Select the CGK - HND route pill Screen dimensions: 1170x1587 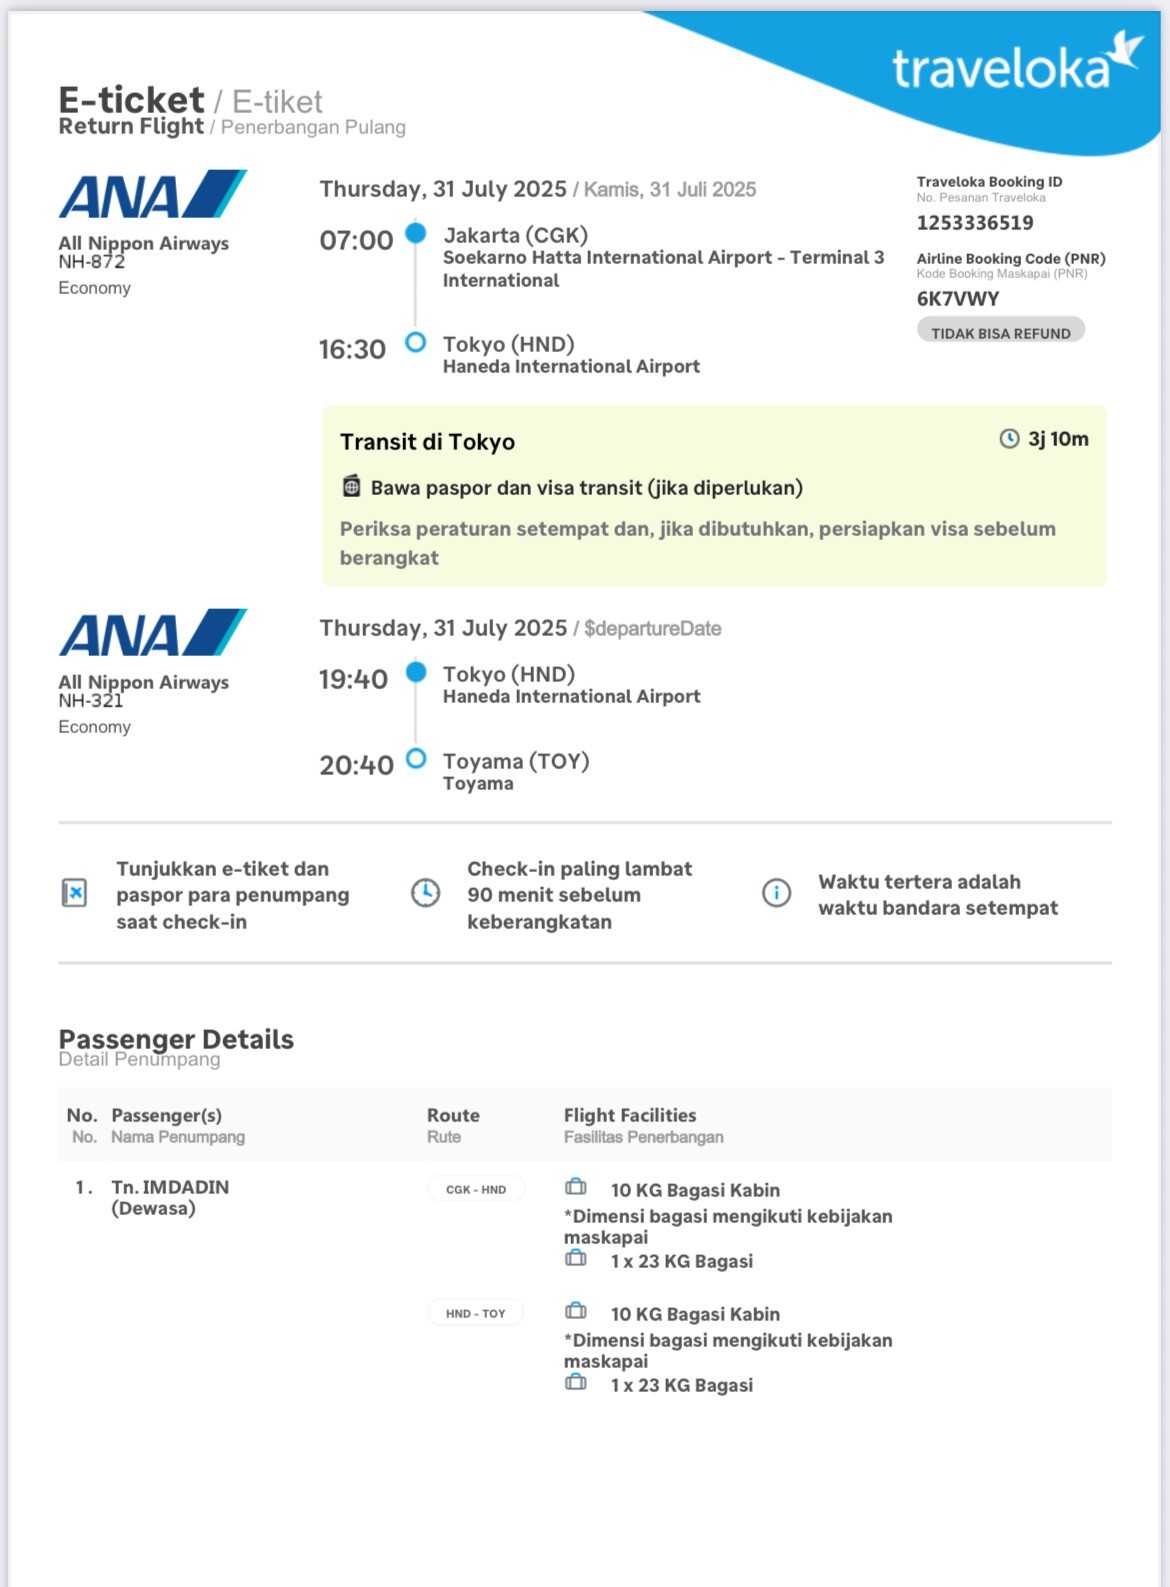476,1189
